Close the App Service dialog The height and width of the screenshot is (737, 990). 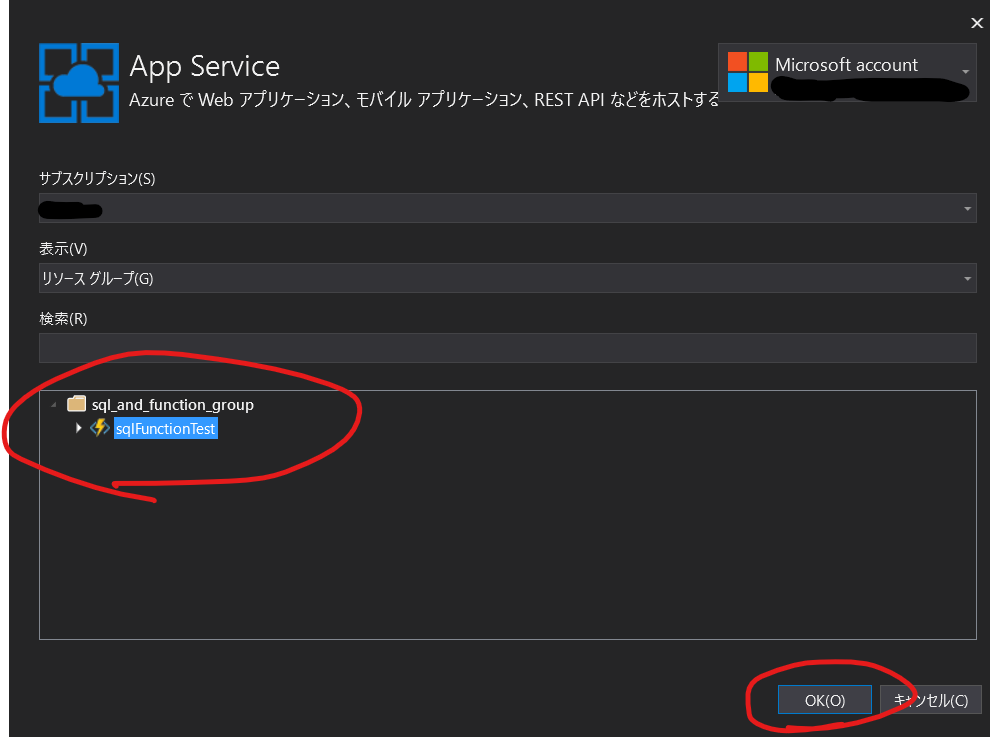pyautogui.click(x=976, y=22)
